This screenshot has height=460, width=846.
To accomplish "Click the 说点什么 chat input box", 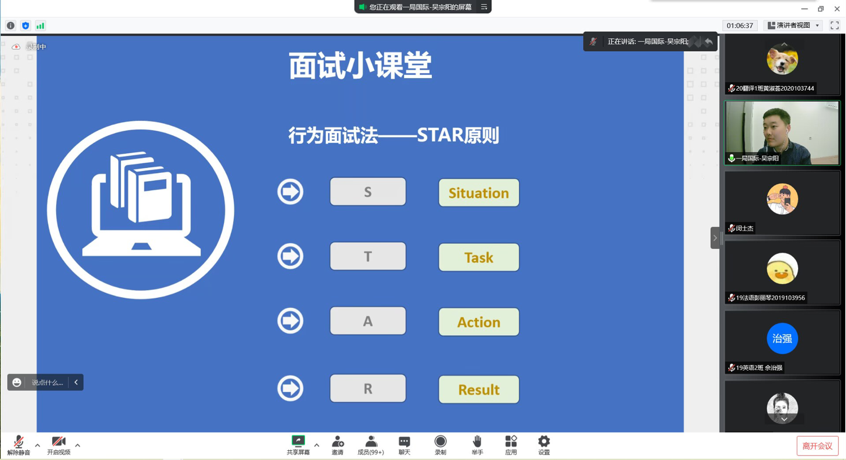I will (47, 382).
